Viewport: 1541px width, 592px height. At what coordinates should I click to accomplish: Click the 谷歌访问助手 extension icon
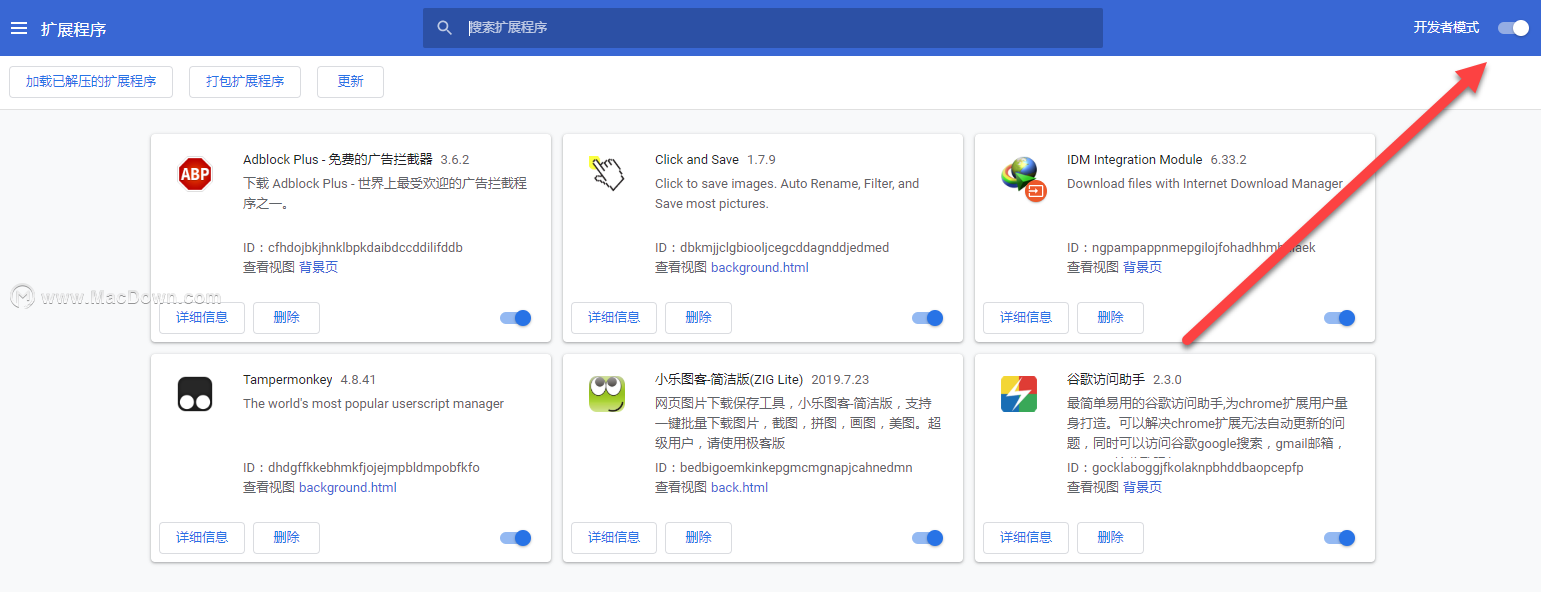(1019, 394)
